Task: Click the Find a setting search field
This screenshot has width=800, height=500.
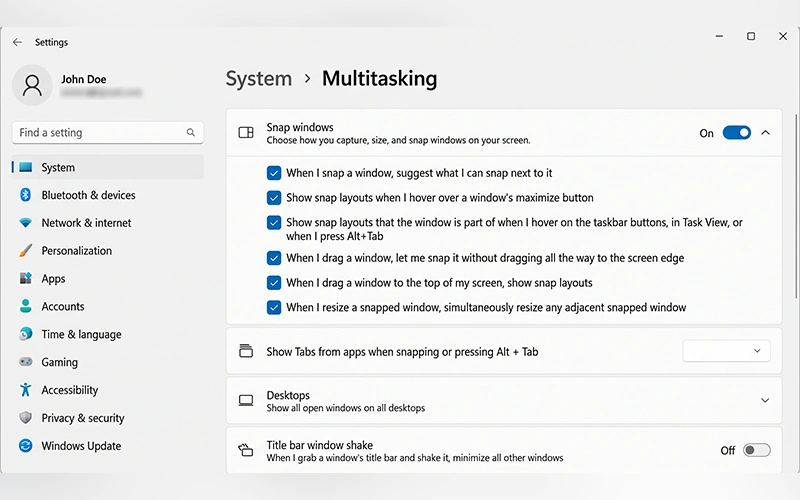Action: click(108, 133)
